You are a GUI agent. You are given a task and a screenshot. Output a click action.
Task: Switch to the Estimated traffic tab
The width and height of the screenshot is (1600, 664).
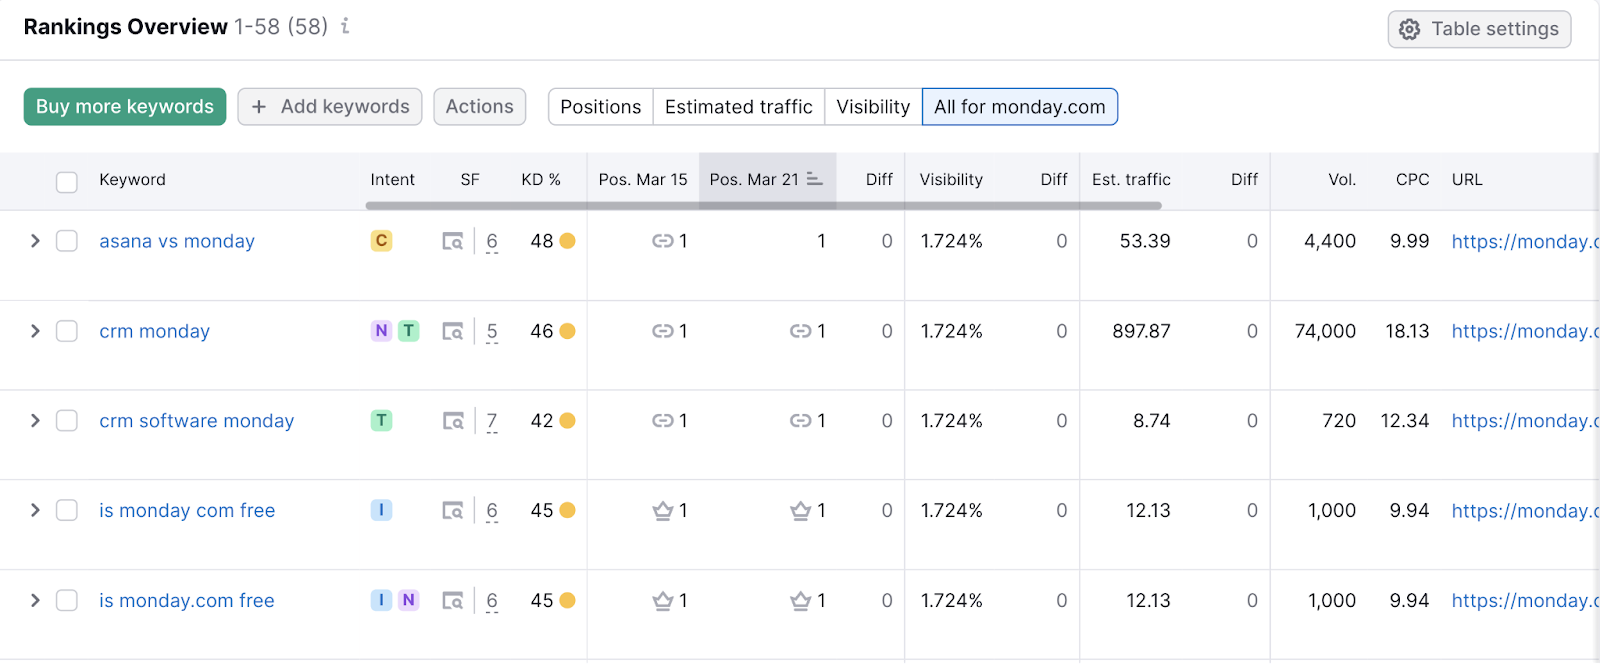pos(738,107)
